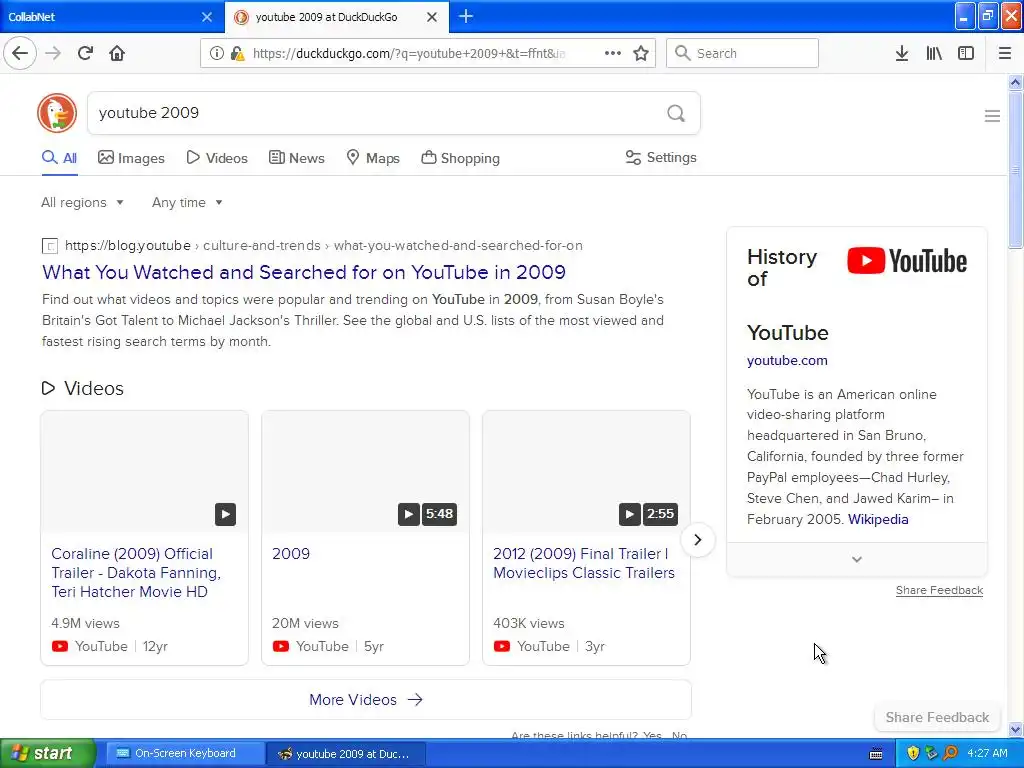Open the Wikipedia link in the YouTube panel

(878, 519)
